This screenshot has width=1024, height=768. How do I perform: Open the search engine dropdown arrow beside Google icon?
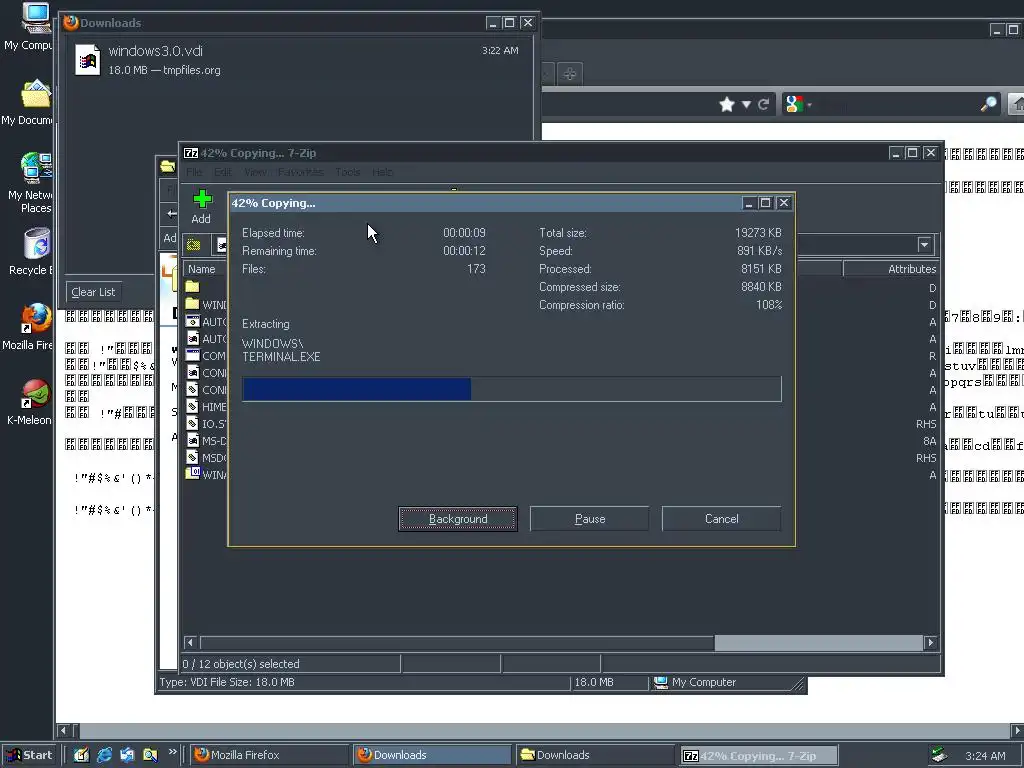click(810, 104)
